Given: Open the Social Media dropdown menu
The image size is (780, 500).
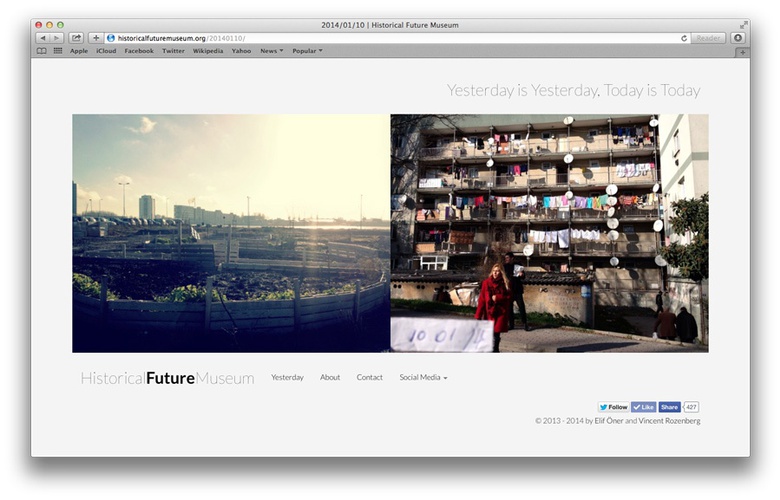Looking at the screenshot, I should tap(423, 377).
